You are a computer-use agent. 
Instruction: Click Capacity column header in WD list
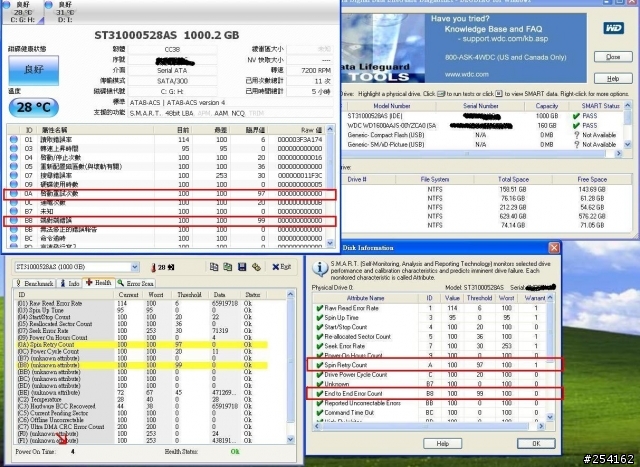547,106
